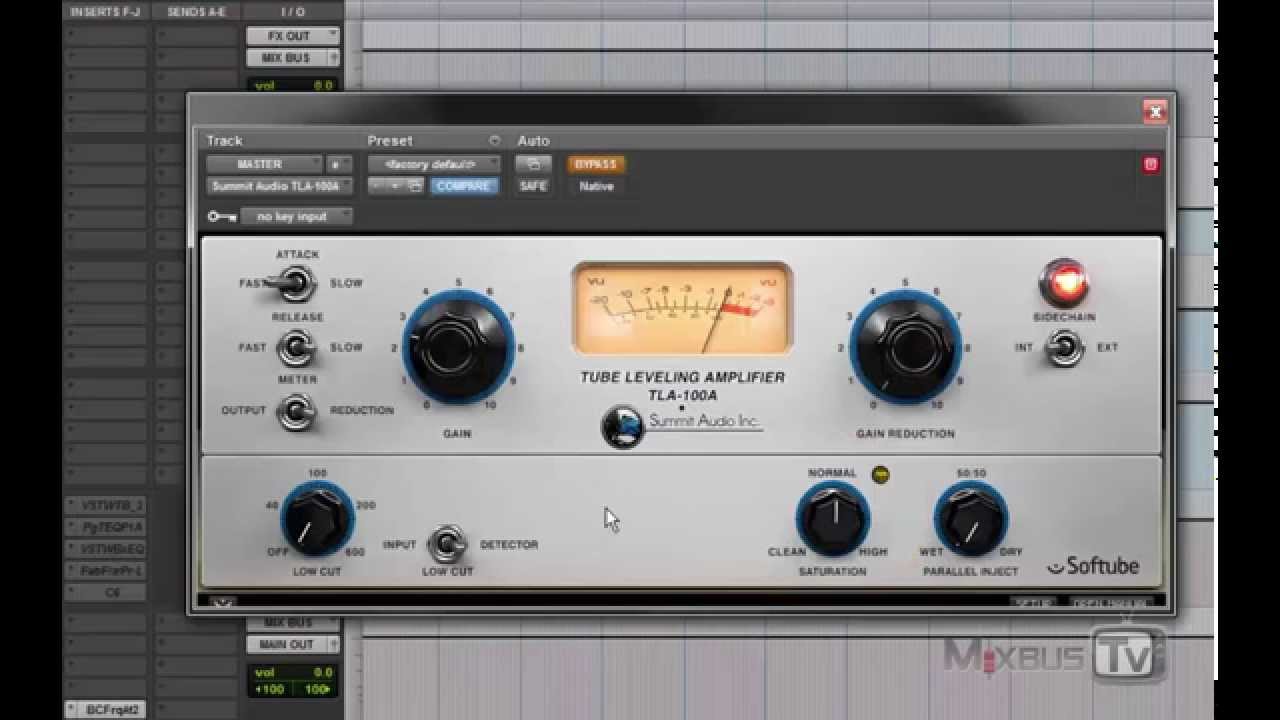Open factory default preset dropdown
Screen dimensions: 1280x720
434,164
